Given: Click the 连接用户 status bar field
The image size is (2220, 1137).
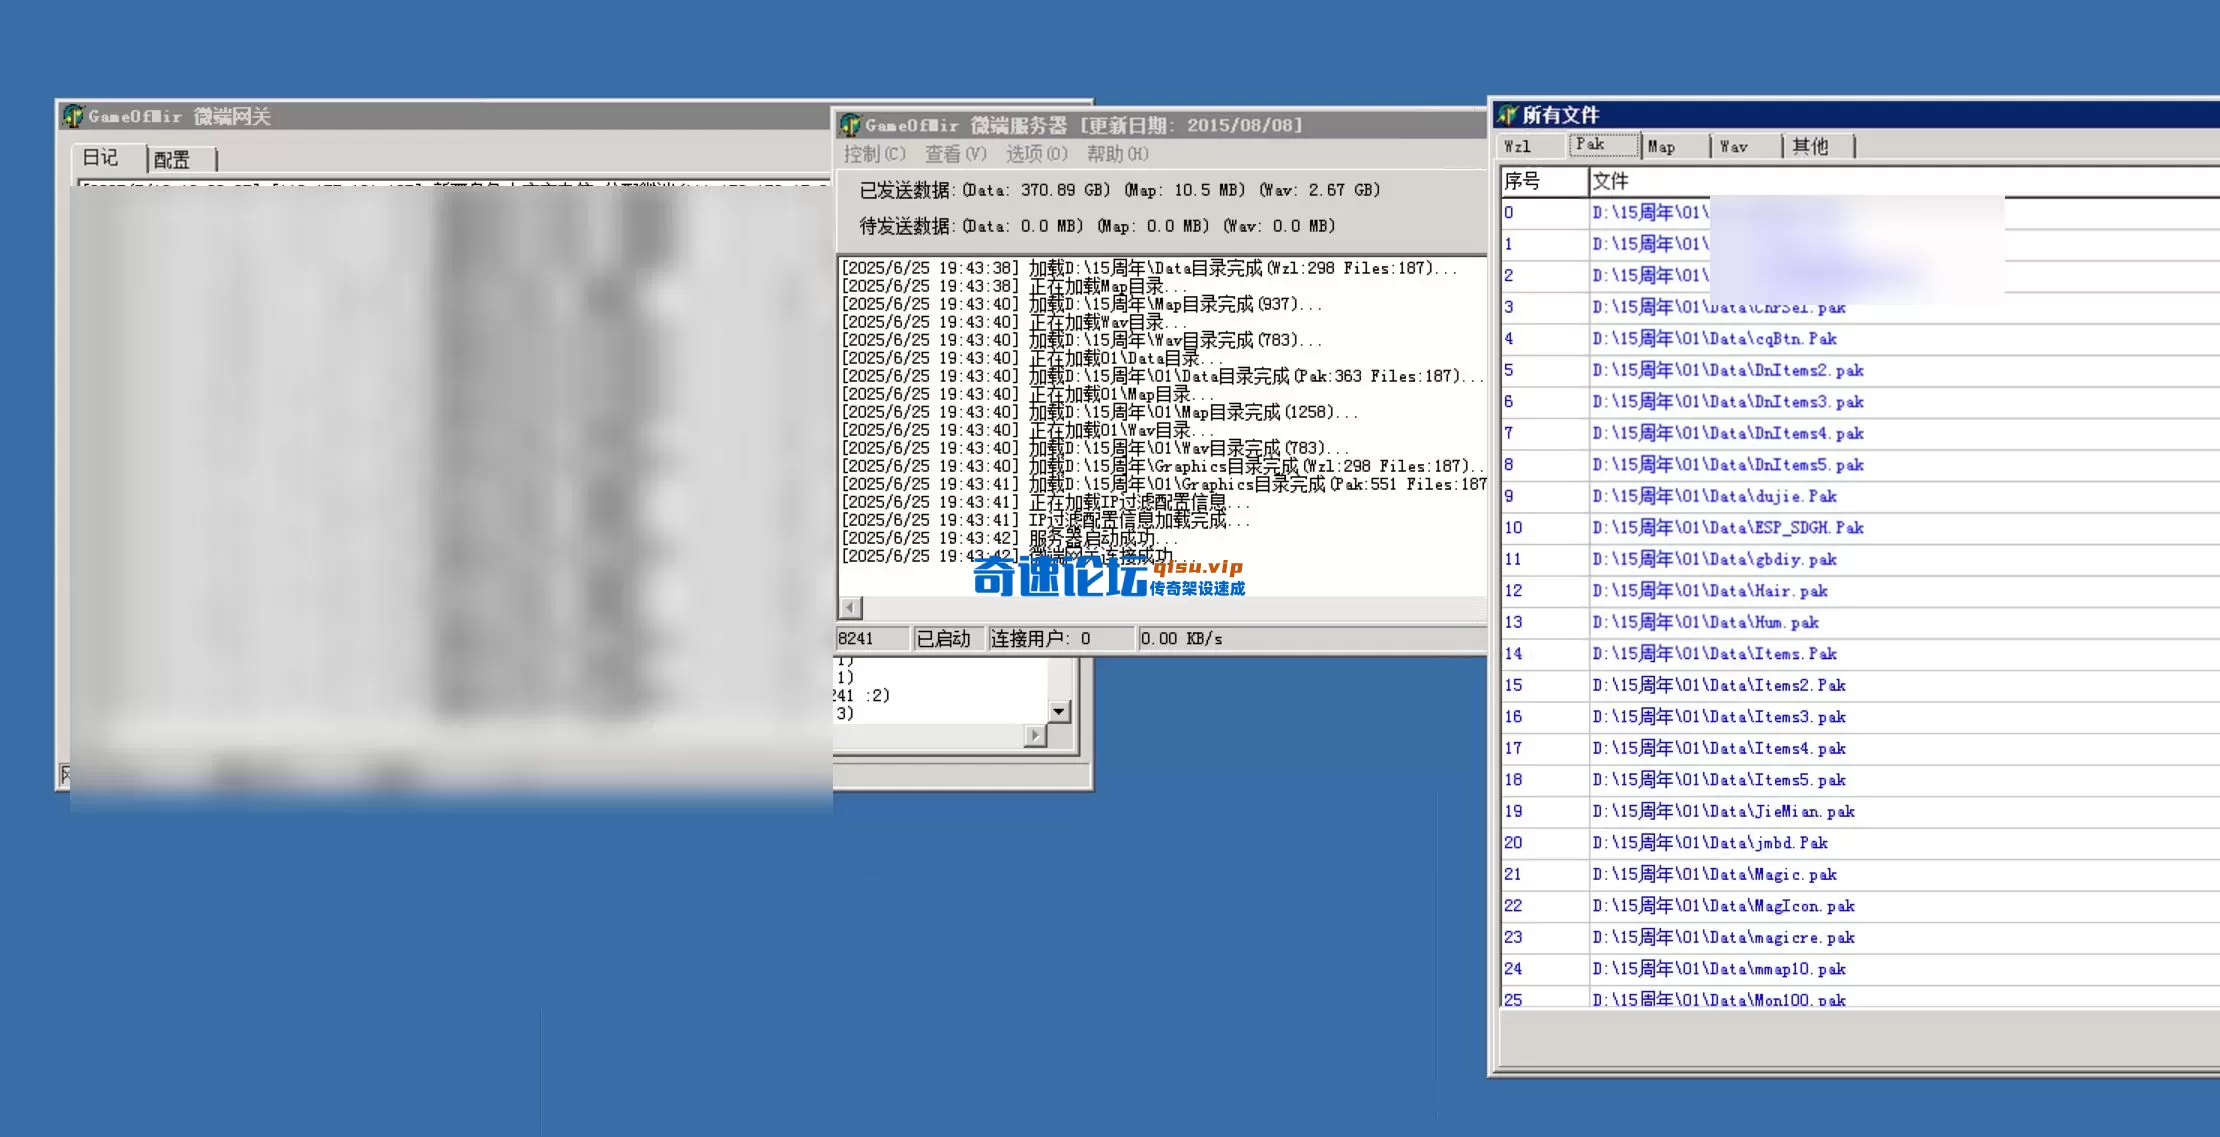Looking at the screenshot, I should 1040,638.
